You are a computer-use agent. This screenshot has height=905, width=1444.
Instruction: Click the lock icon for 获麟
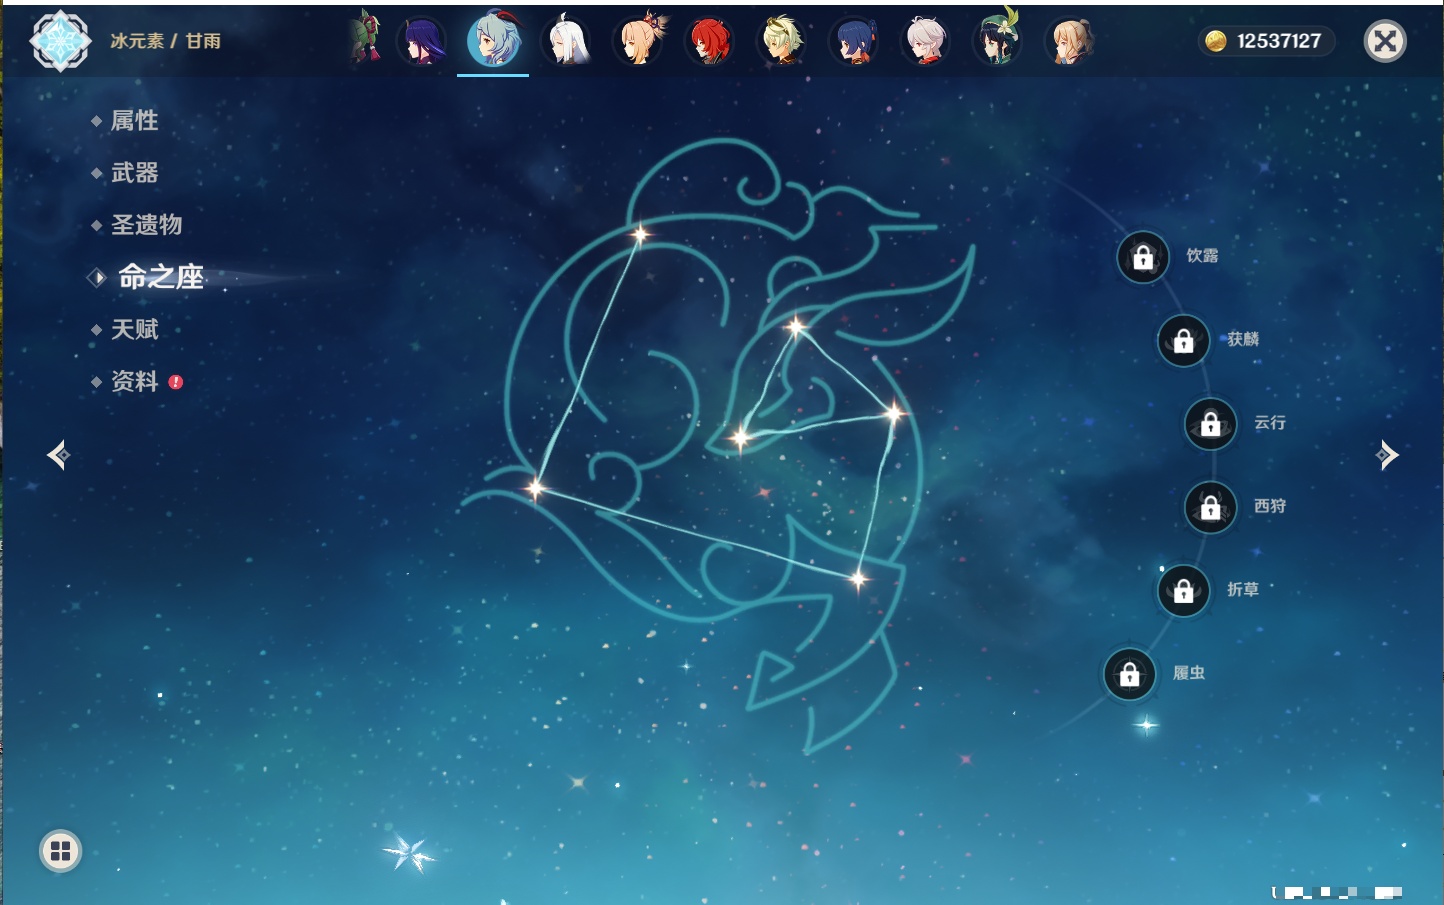1184,341
